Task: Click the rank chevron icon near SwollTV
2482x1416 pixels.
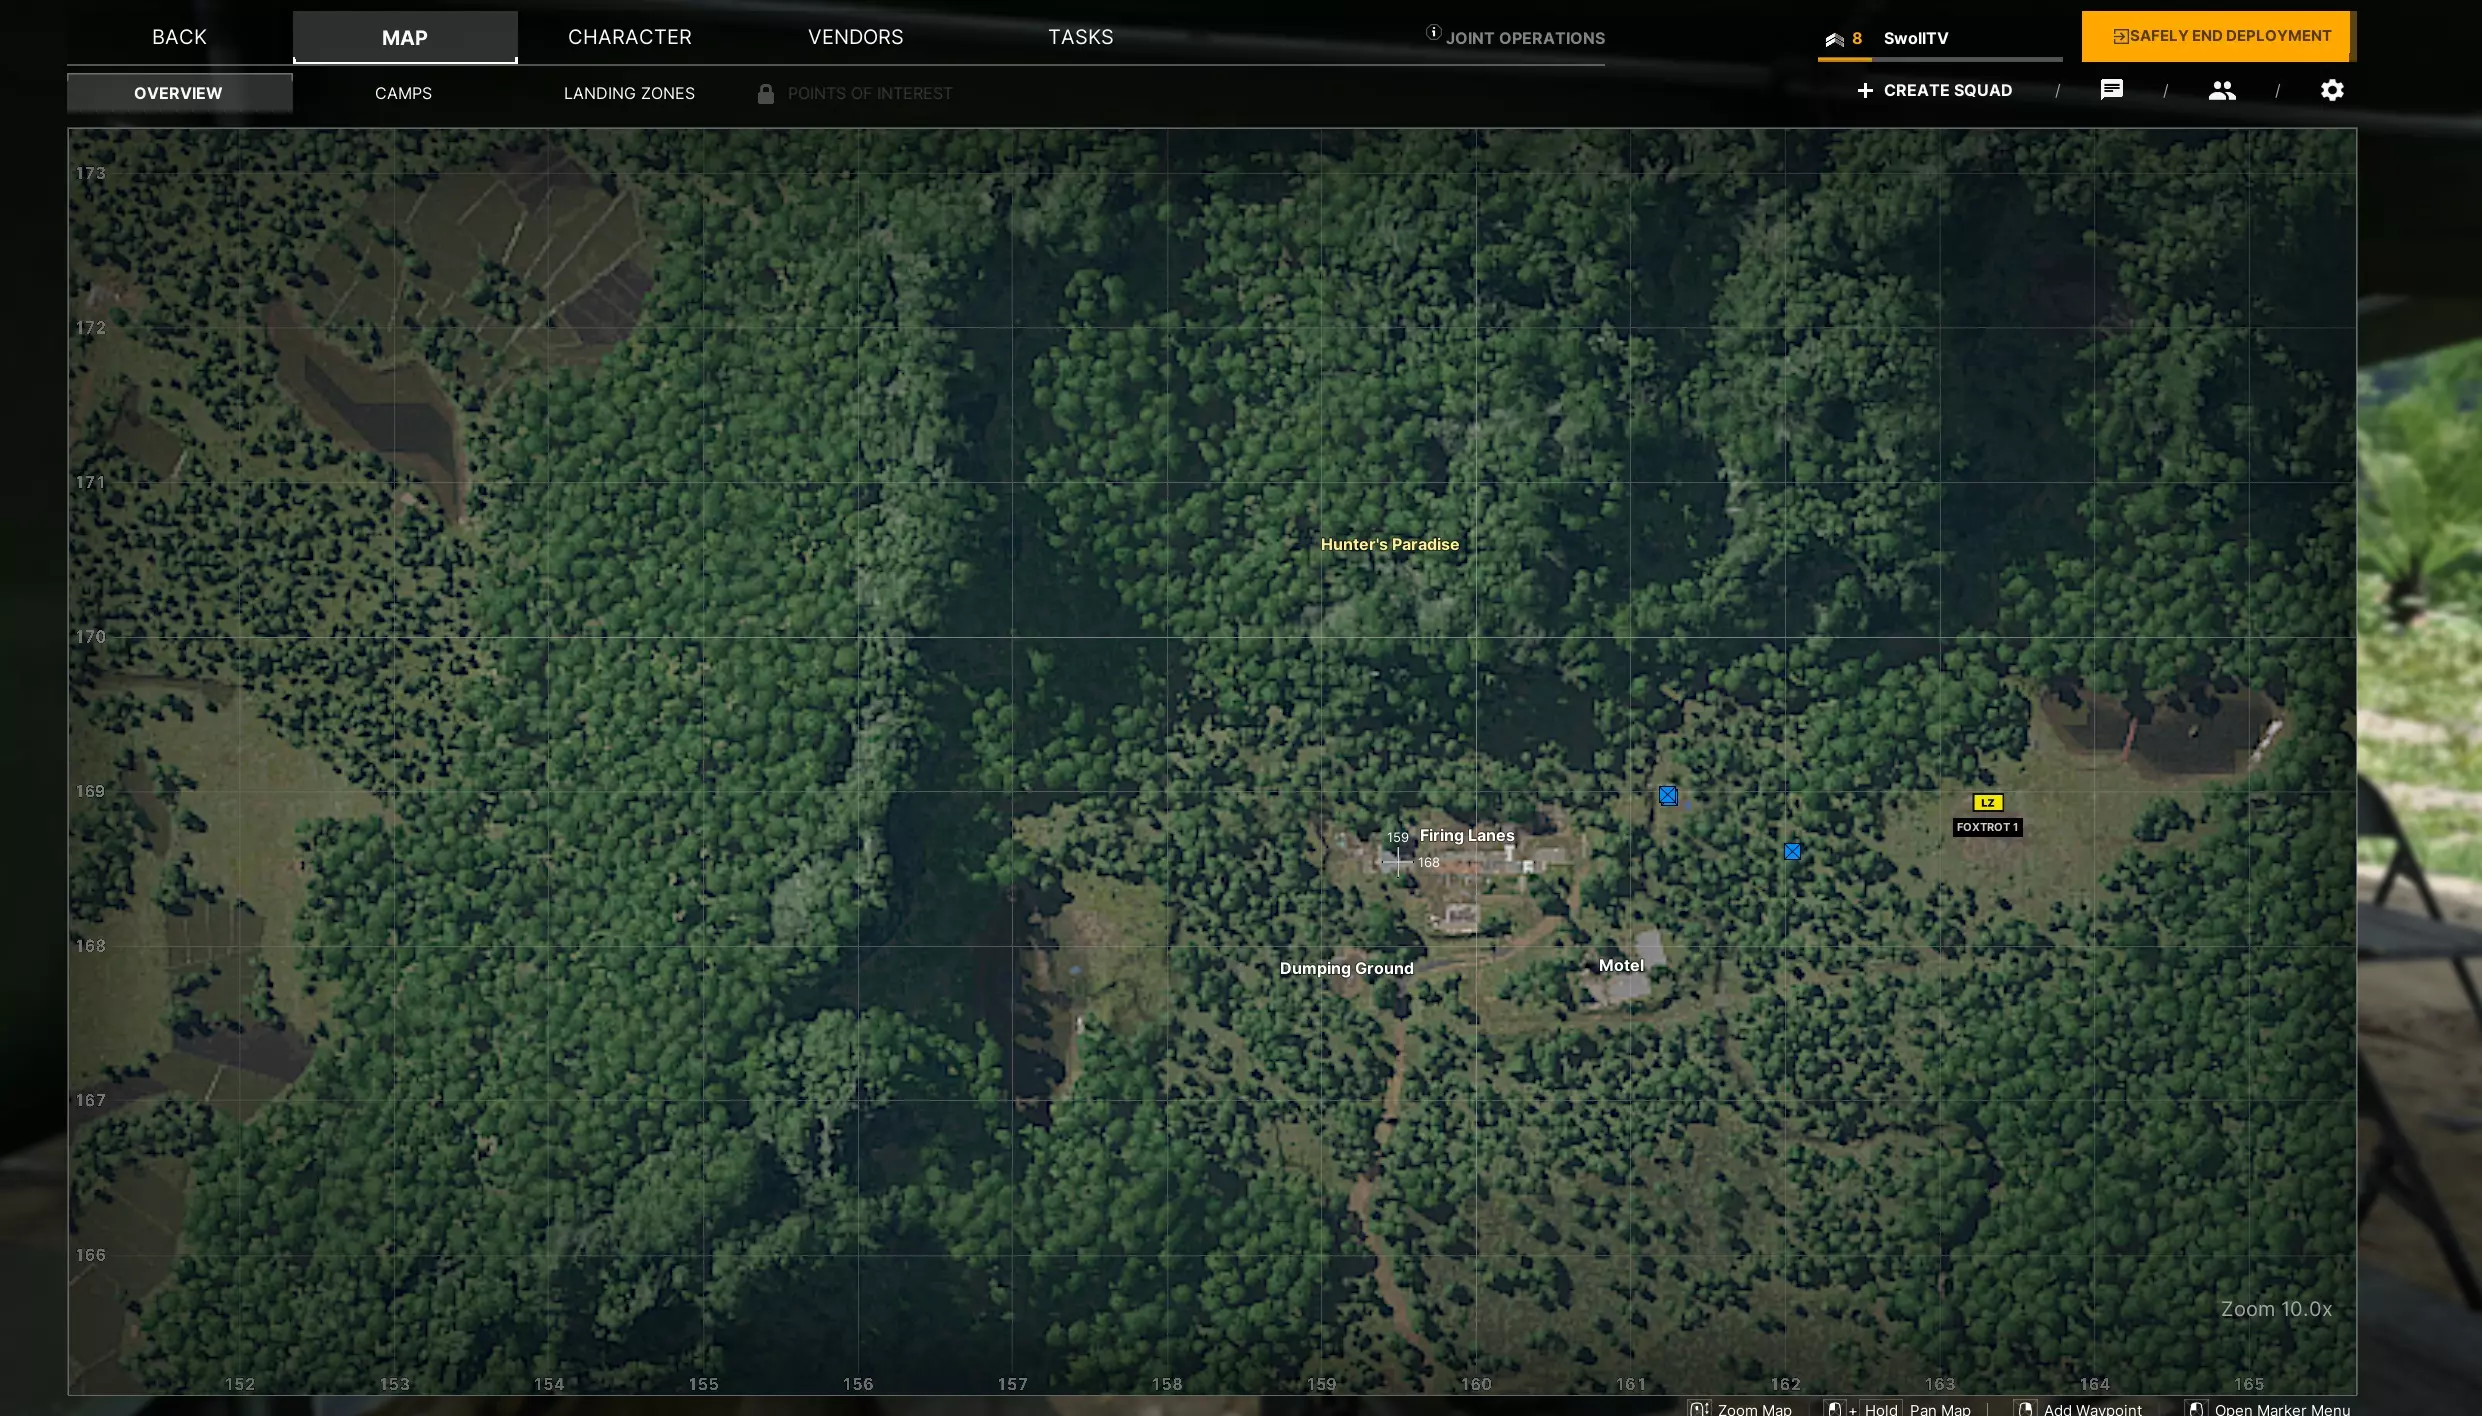Action: 1834,40
